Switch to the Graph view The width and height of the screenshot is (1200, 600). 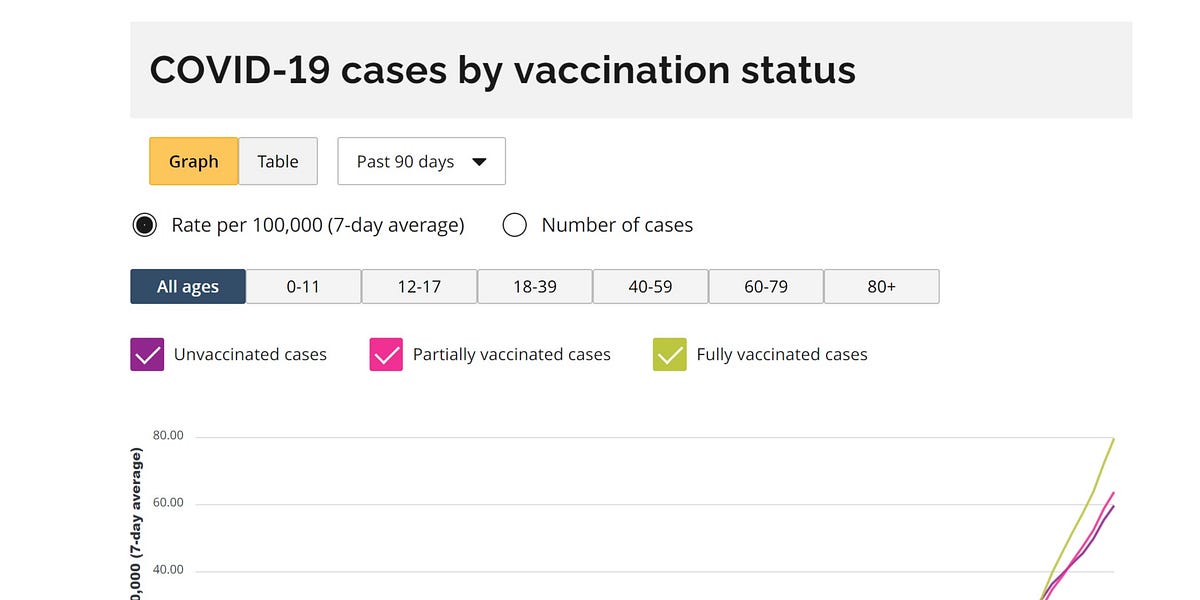coord(194,161)
